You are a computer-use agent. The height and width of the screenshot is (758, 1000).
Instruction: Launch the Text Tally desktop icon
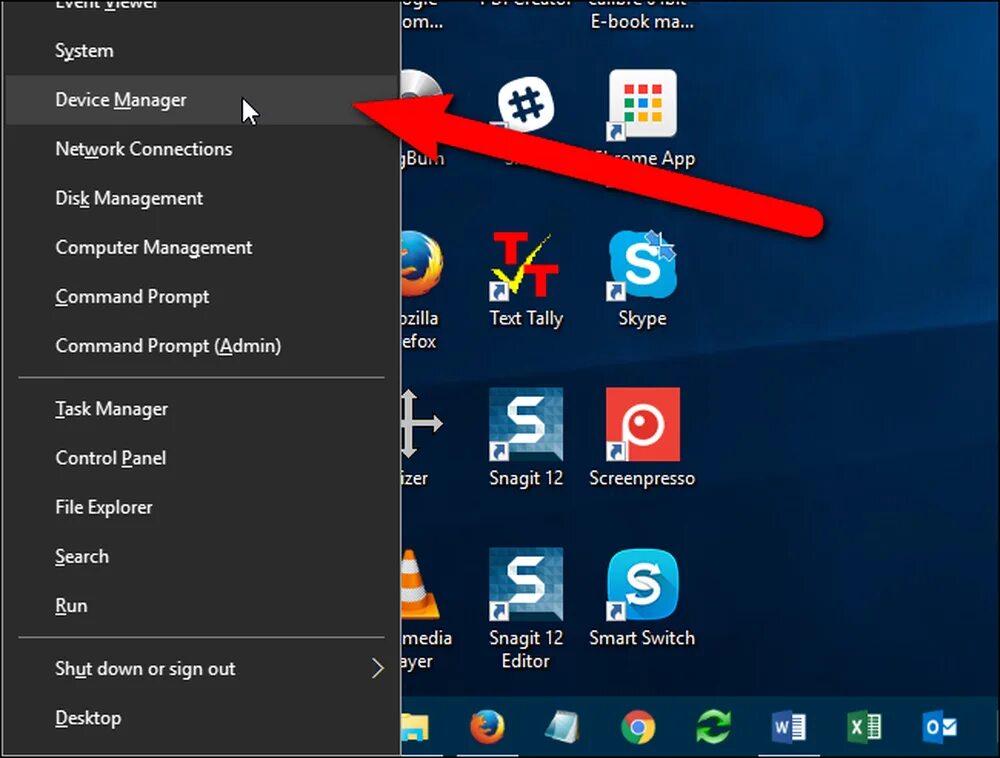526,279
